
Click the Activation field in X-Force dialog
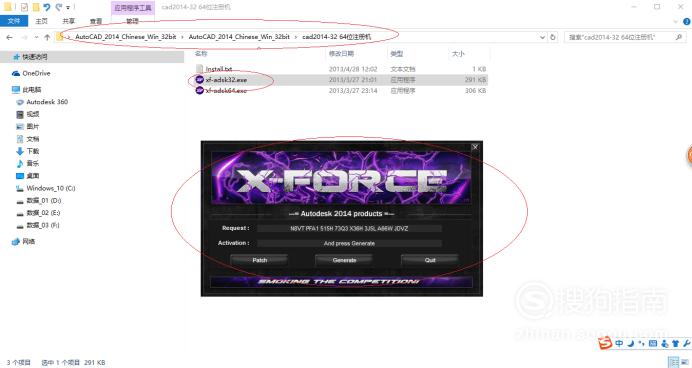pos(349,244)
